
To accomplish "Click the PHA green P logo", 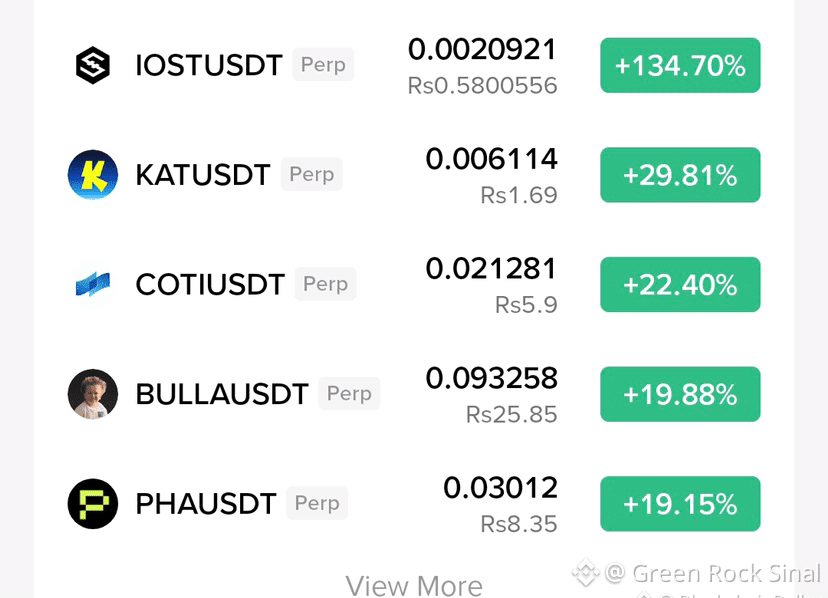I will [93, 503].
